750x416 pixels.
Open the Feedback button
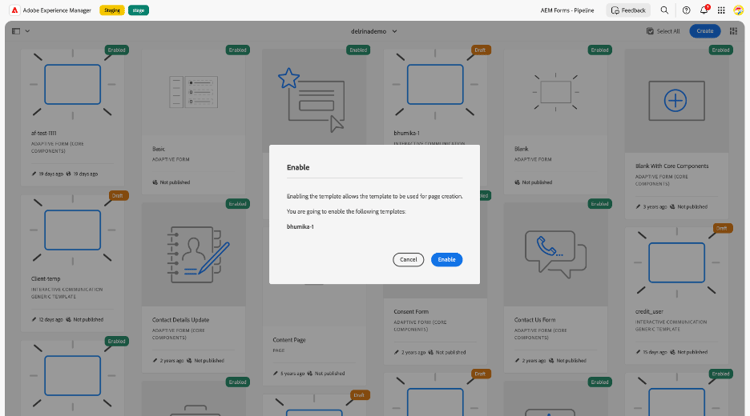coord(628,10)
